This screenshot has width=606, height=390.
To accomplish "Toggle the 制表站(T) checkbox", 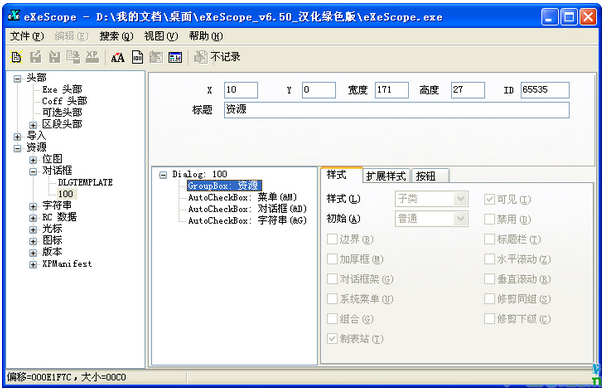I will coord(332,339).
